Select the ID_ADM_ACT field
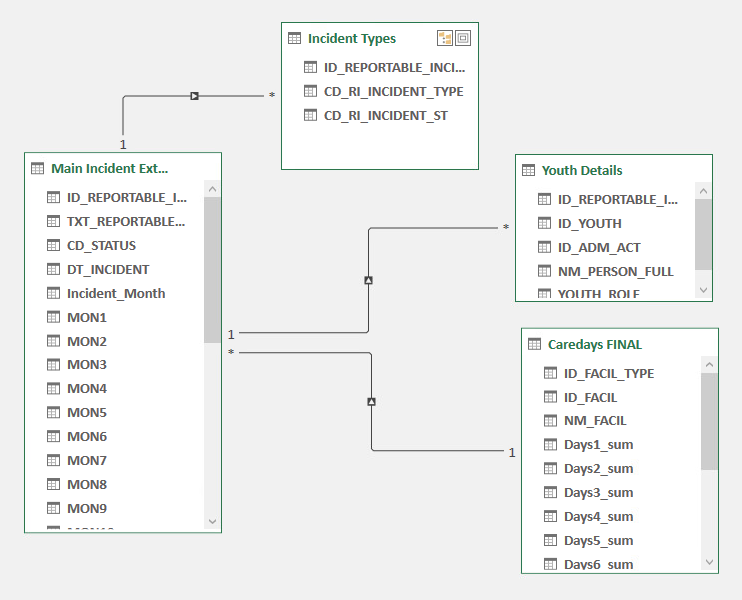742x600 pixels. pos(599,247)
